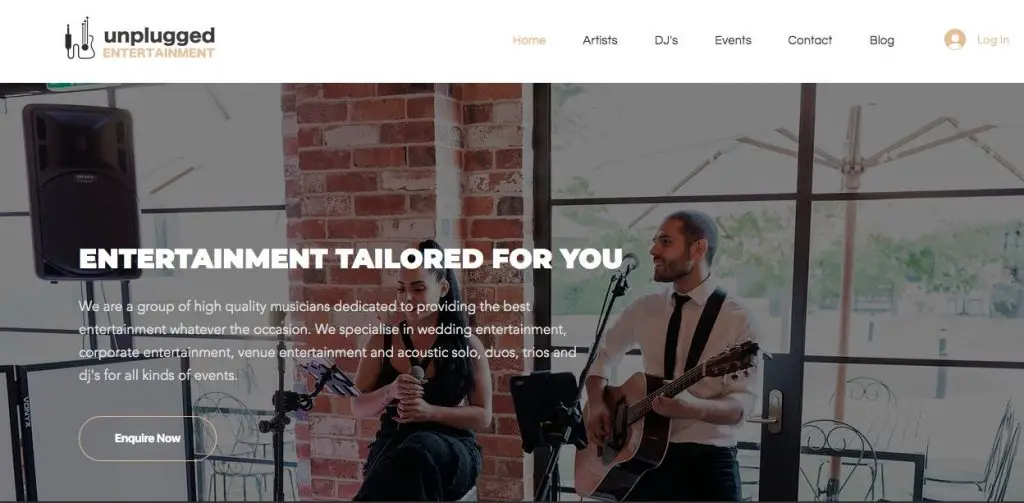
Task: Go to the Artists page
Action: click(600, 41)
